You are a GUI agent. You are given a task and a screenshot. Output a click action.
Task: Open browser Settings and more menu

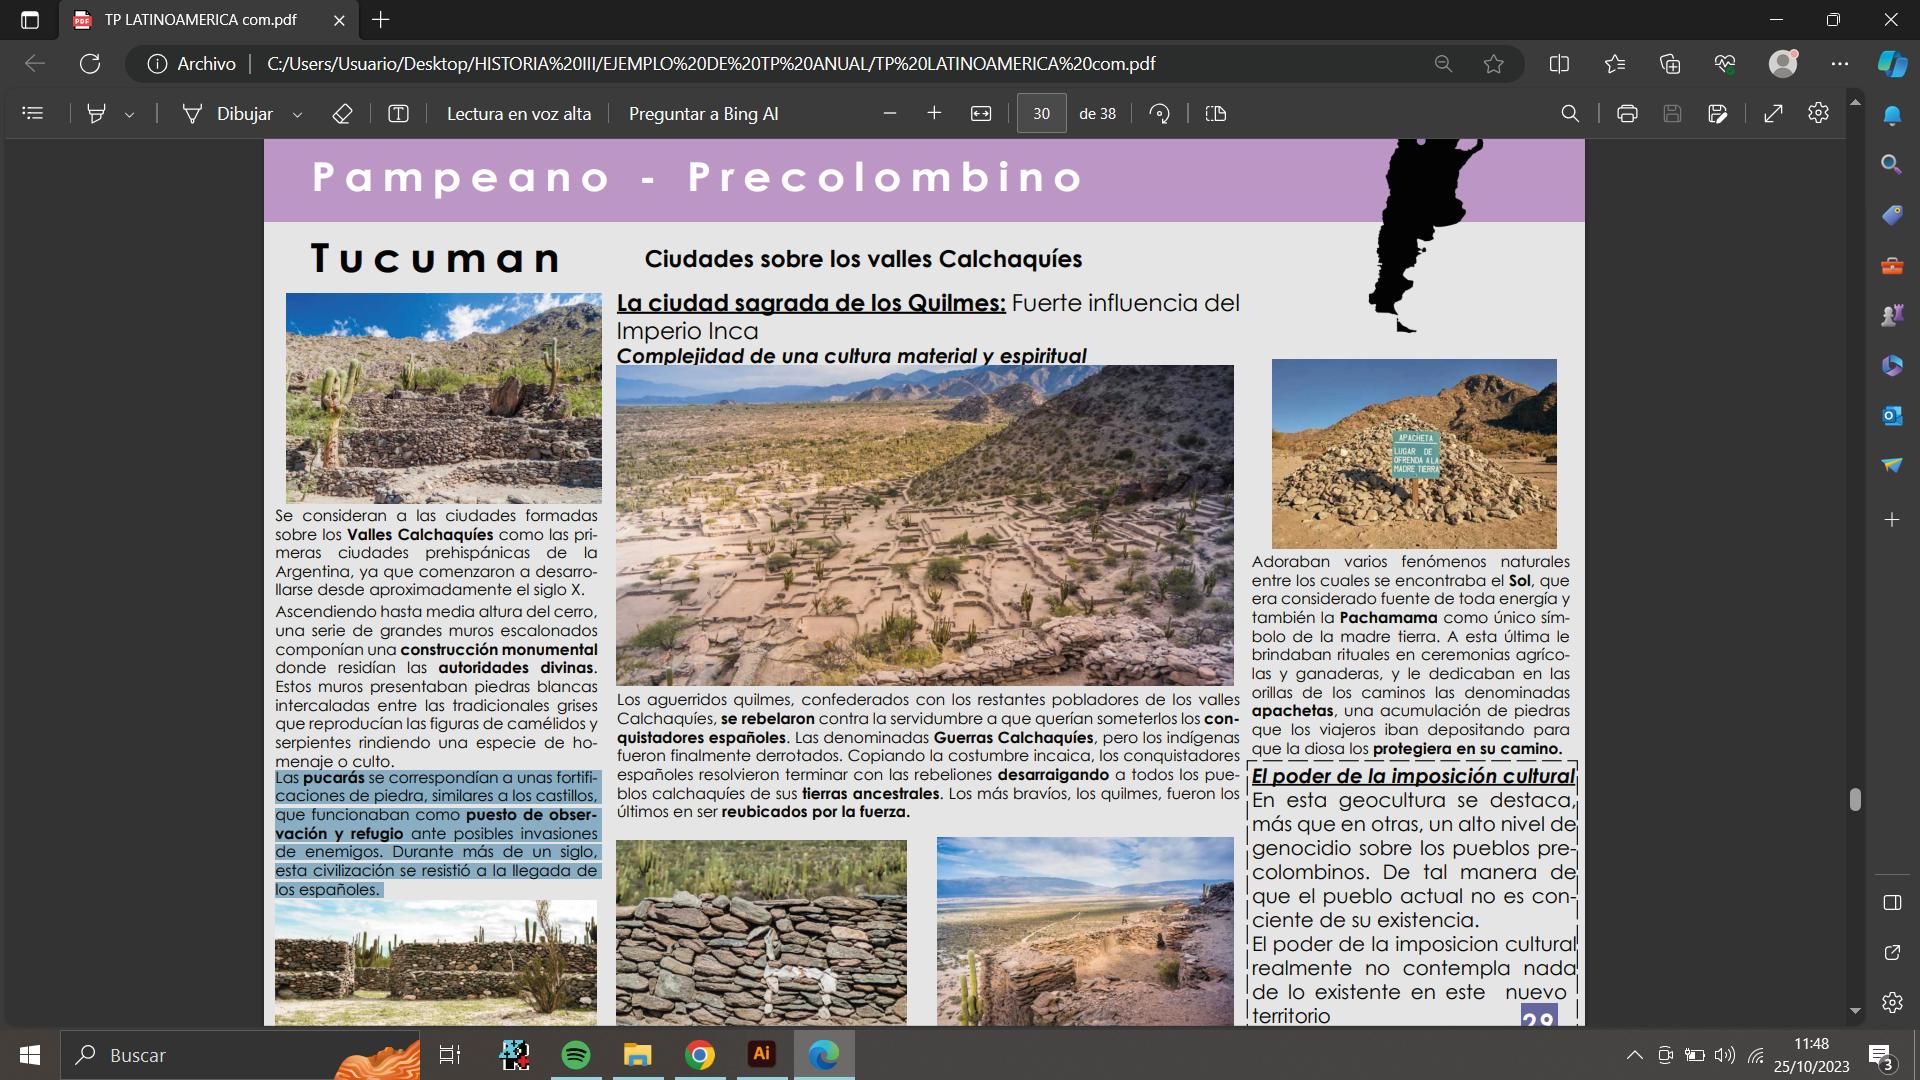(x=1840, y=64)
